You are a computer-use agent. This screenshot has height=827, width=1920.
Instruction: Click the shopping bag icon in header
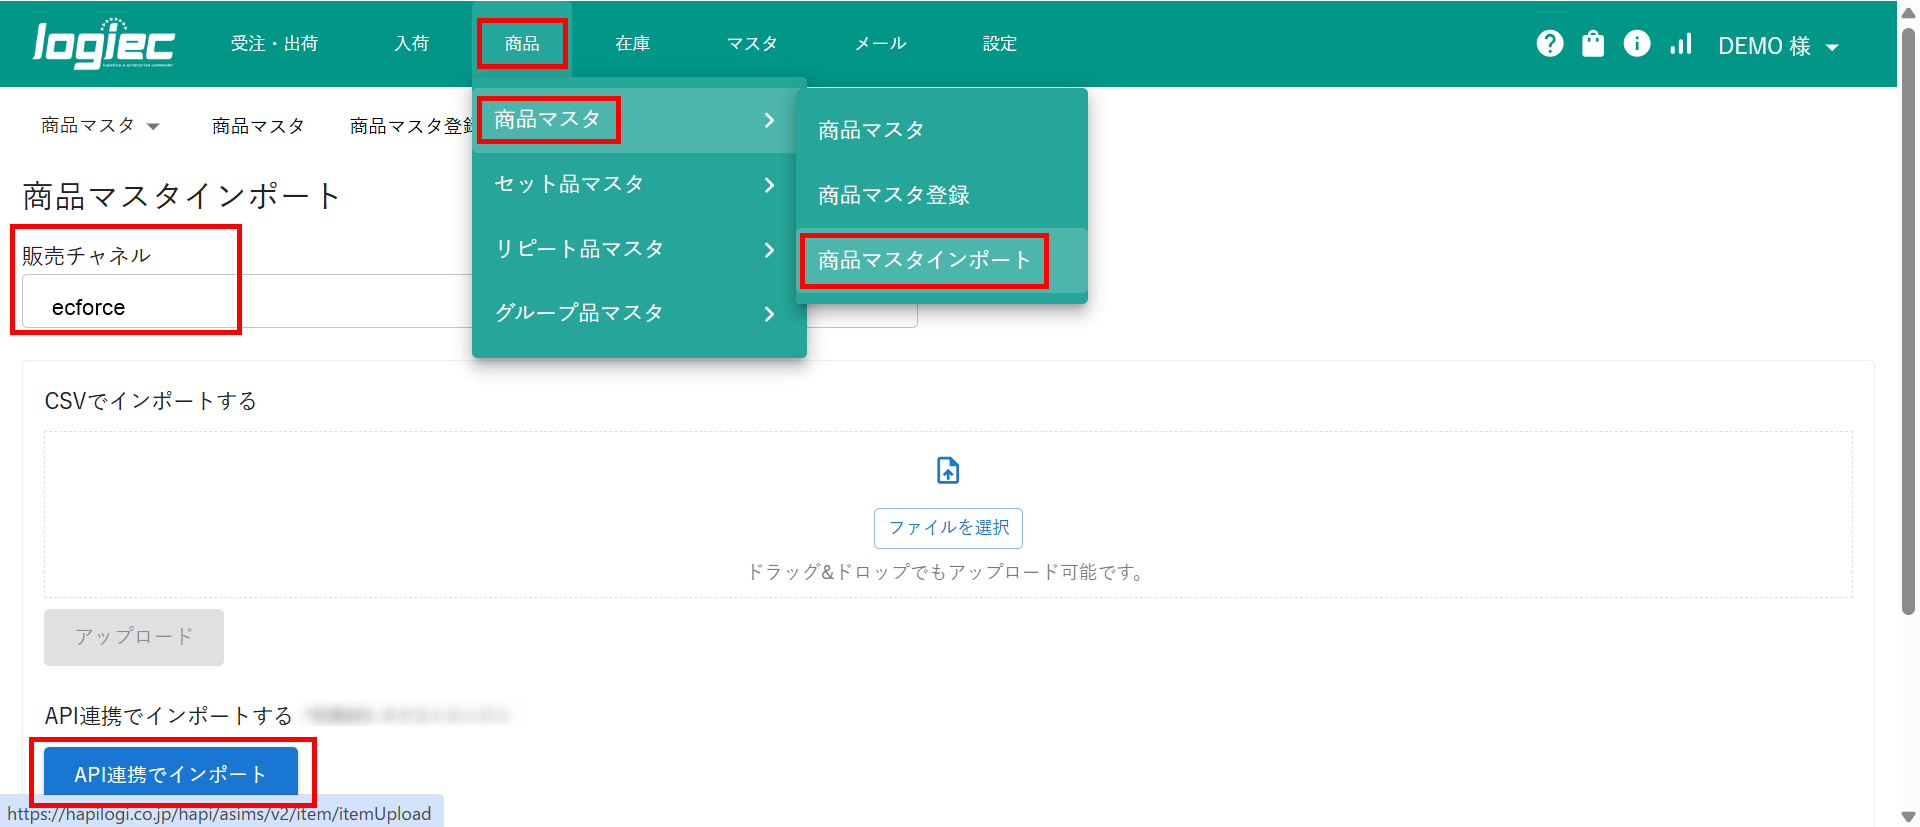coord(1593,44)
